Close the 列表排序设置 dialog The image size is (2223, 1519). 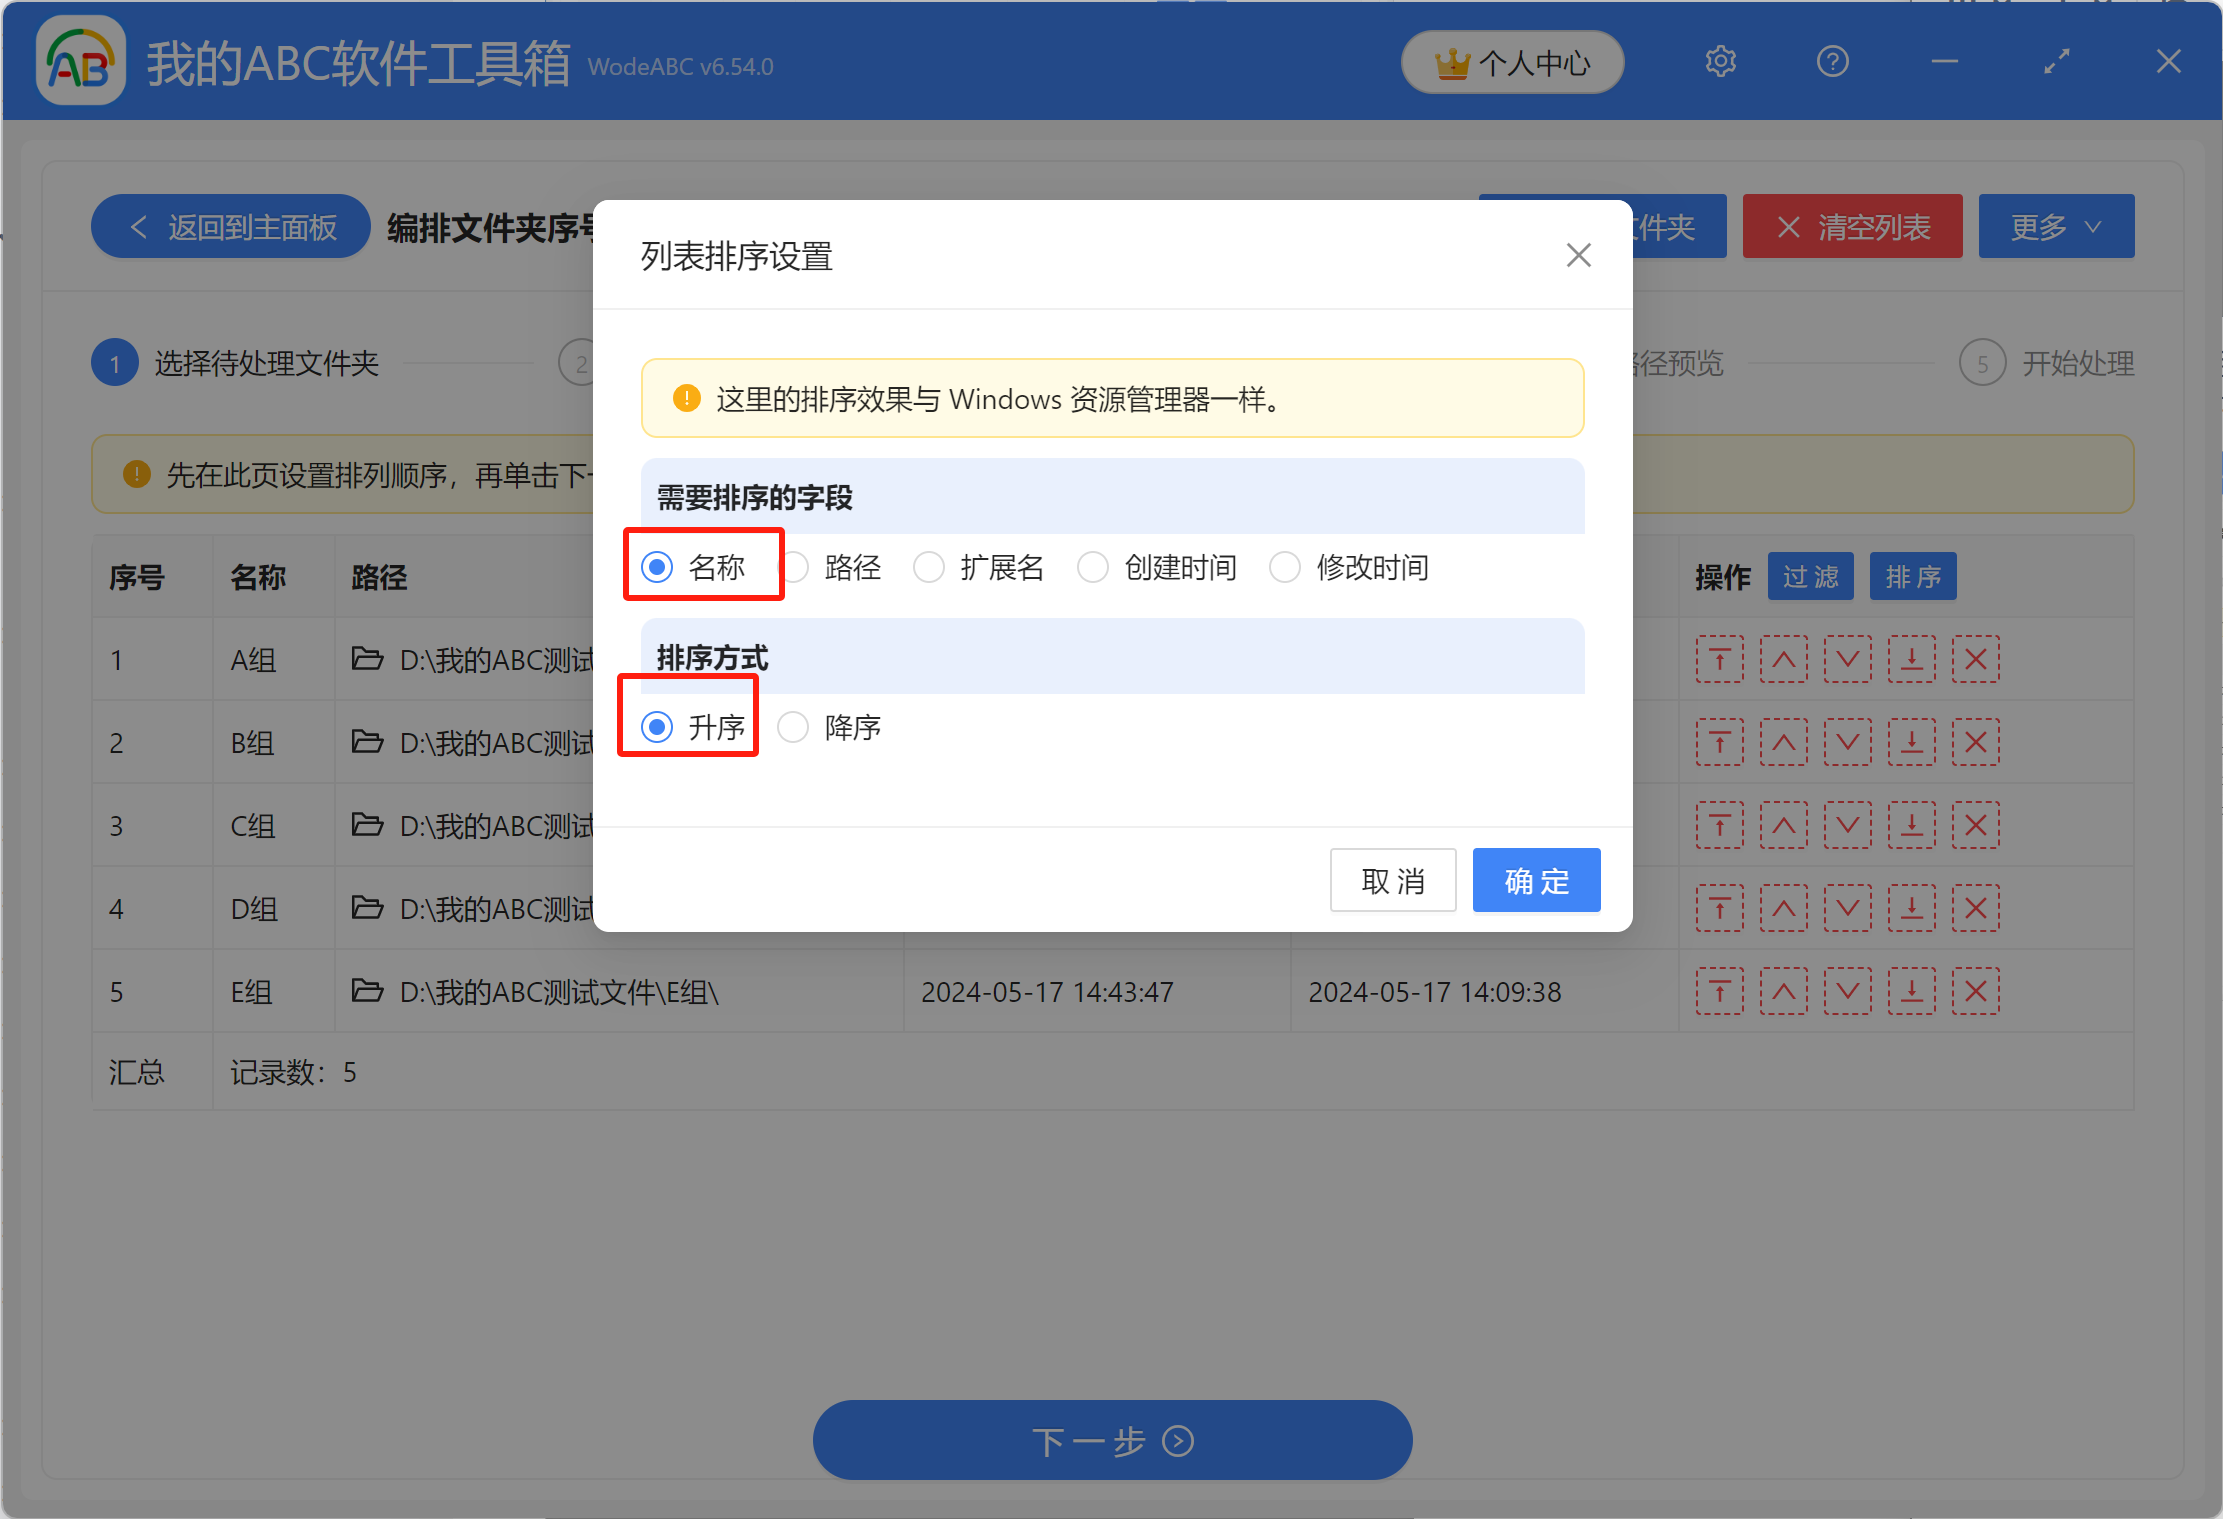[1578, 256]
